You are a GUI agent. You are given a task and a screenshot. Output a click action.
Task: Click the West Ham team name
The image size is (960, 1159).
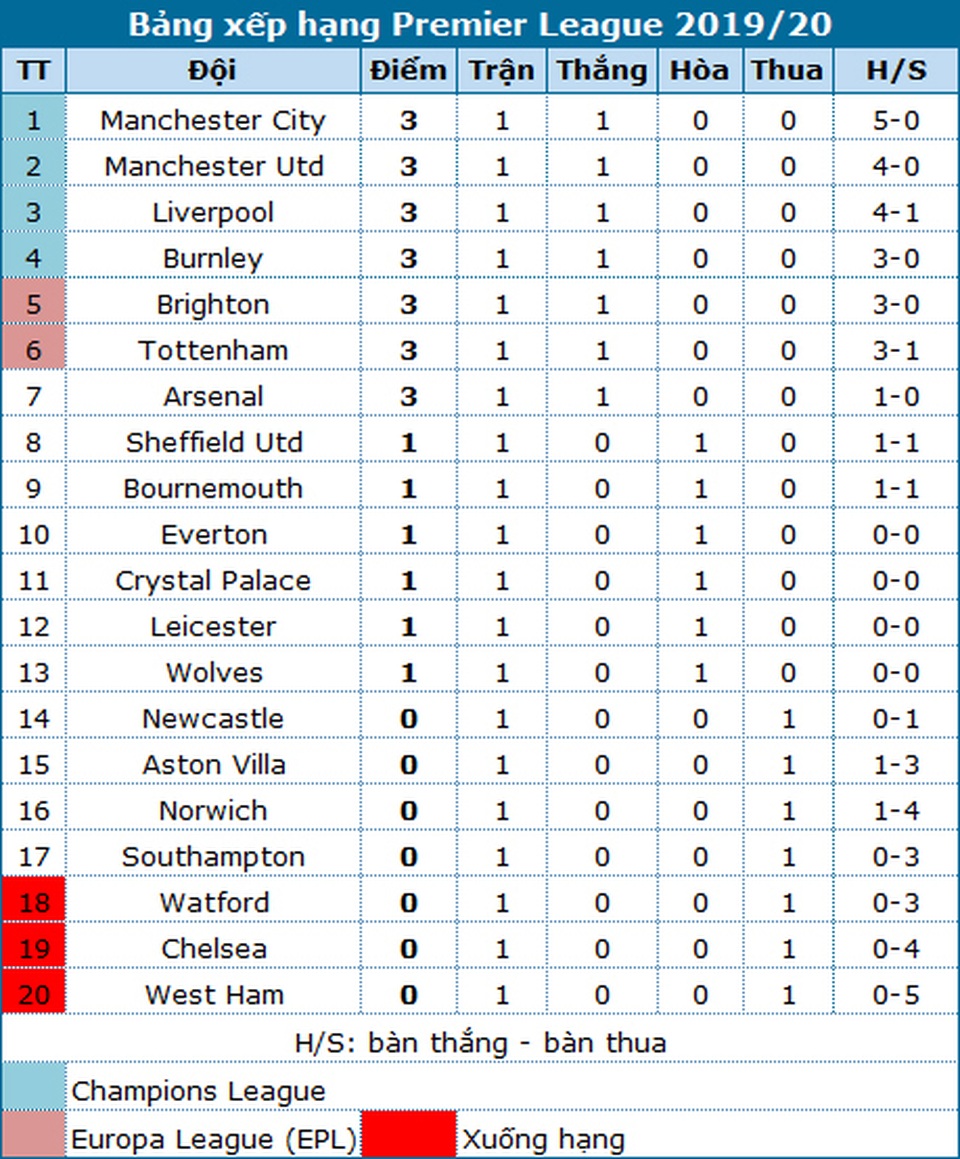click(x=213, y=995)
